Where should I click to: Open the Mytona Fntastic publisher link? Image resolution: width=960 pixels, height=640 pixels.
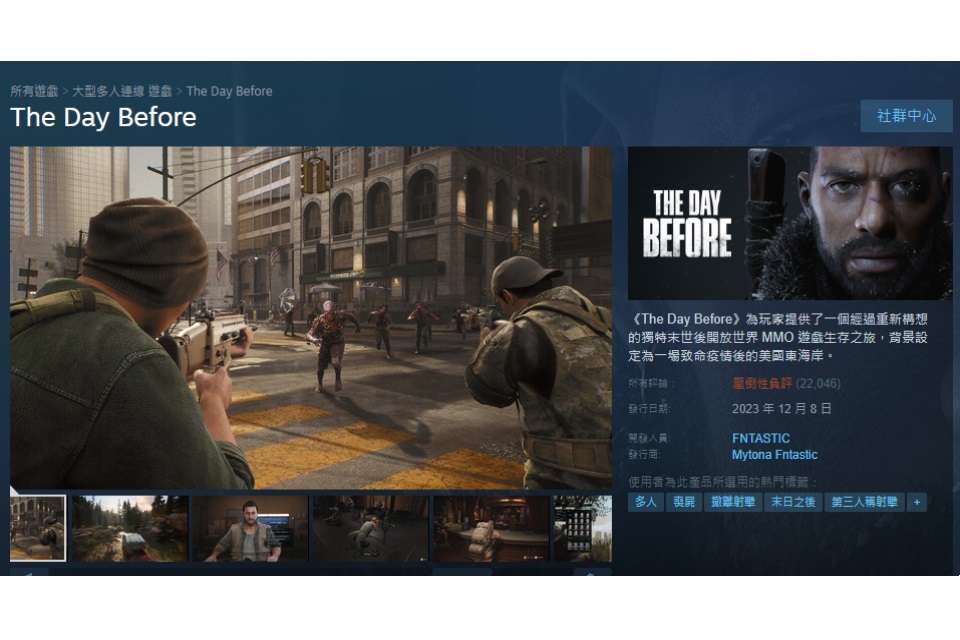click(774, 454)
